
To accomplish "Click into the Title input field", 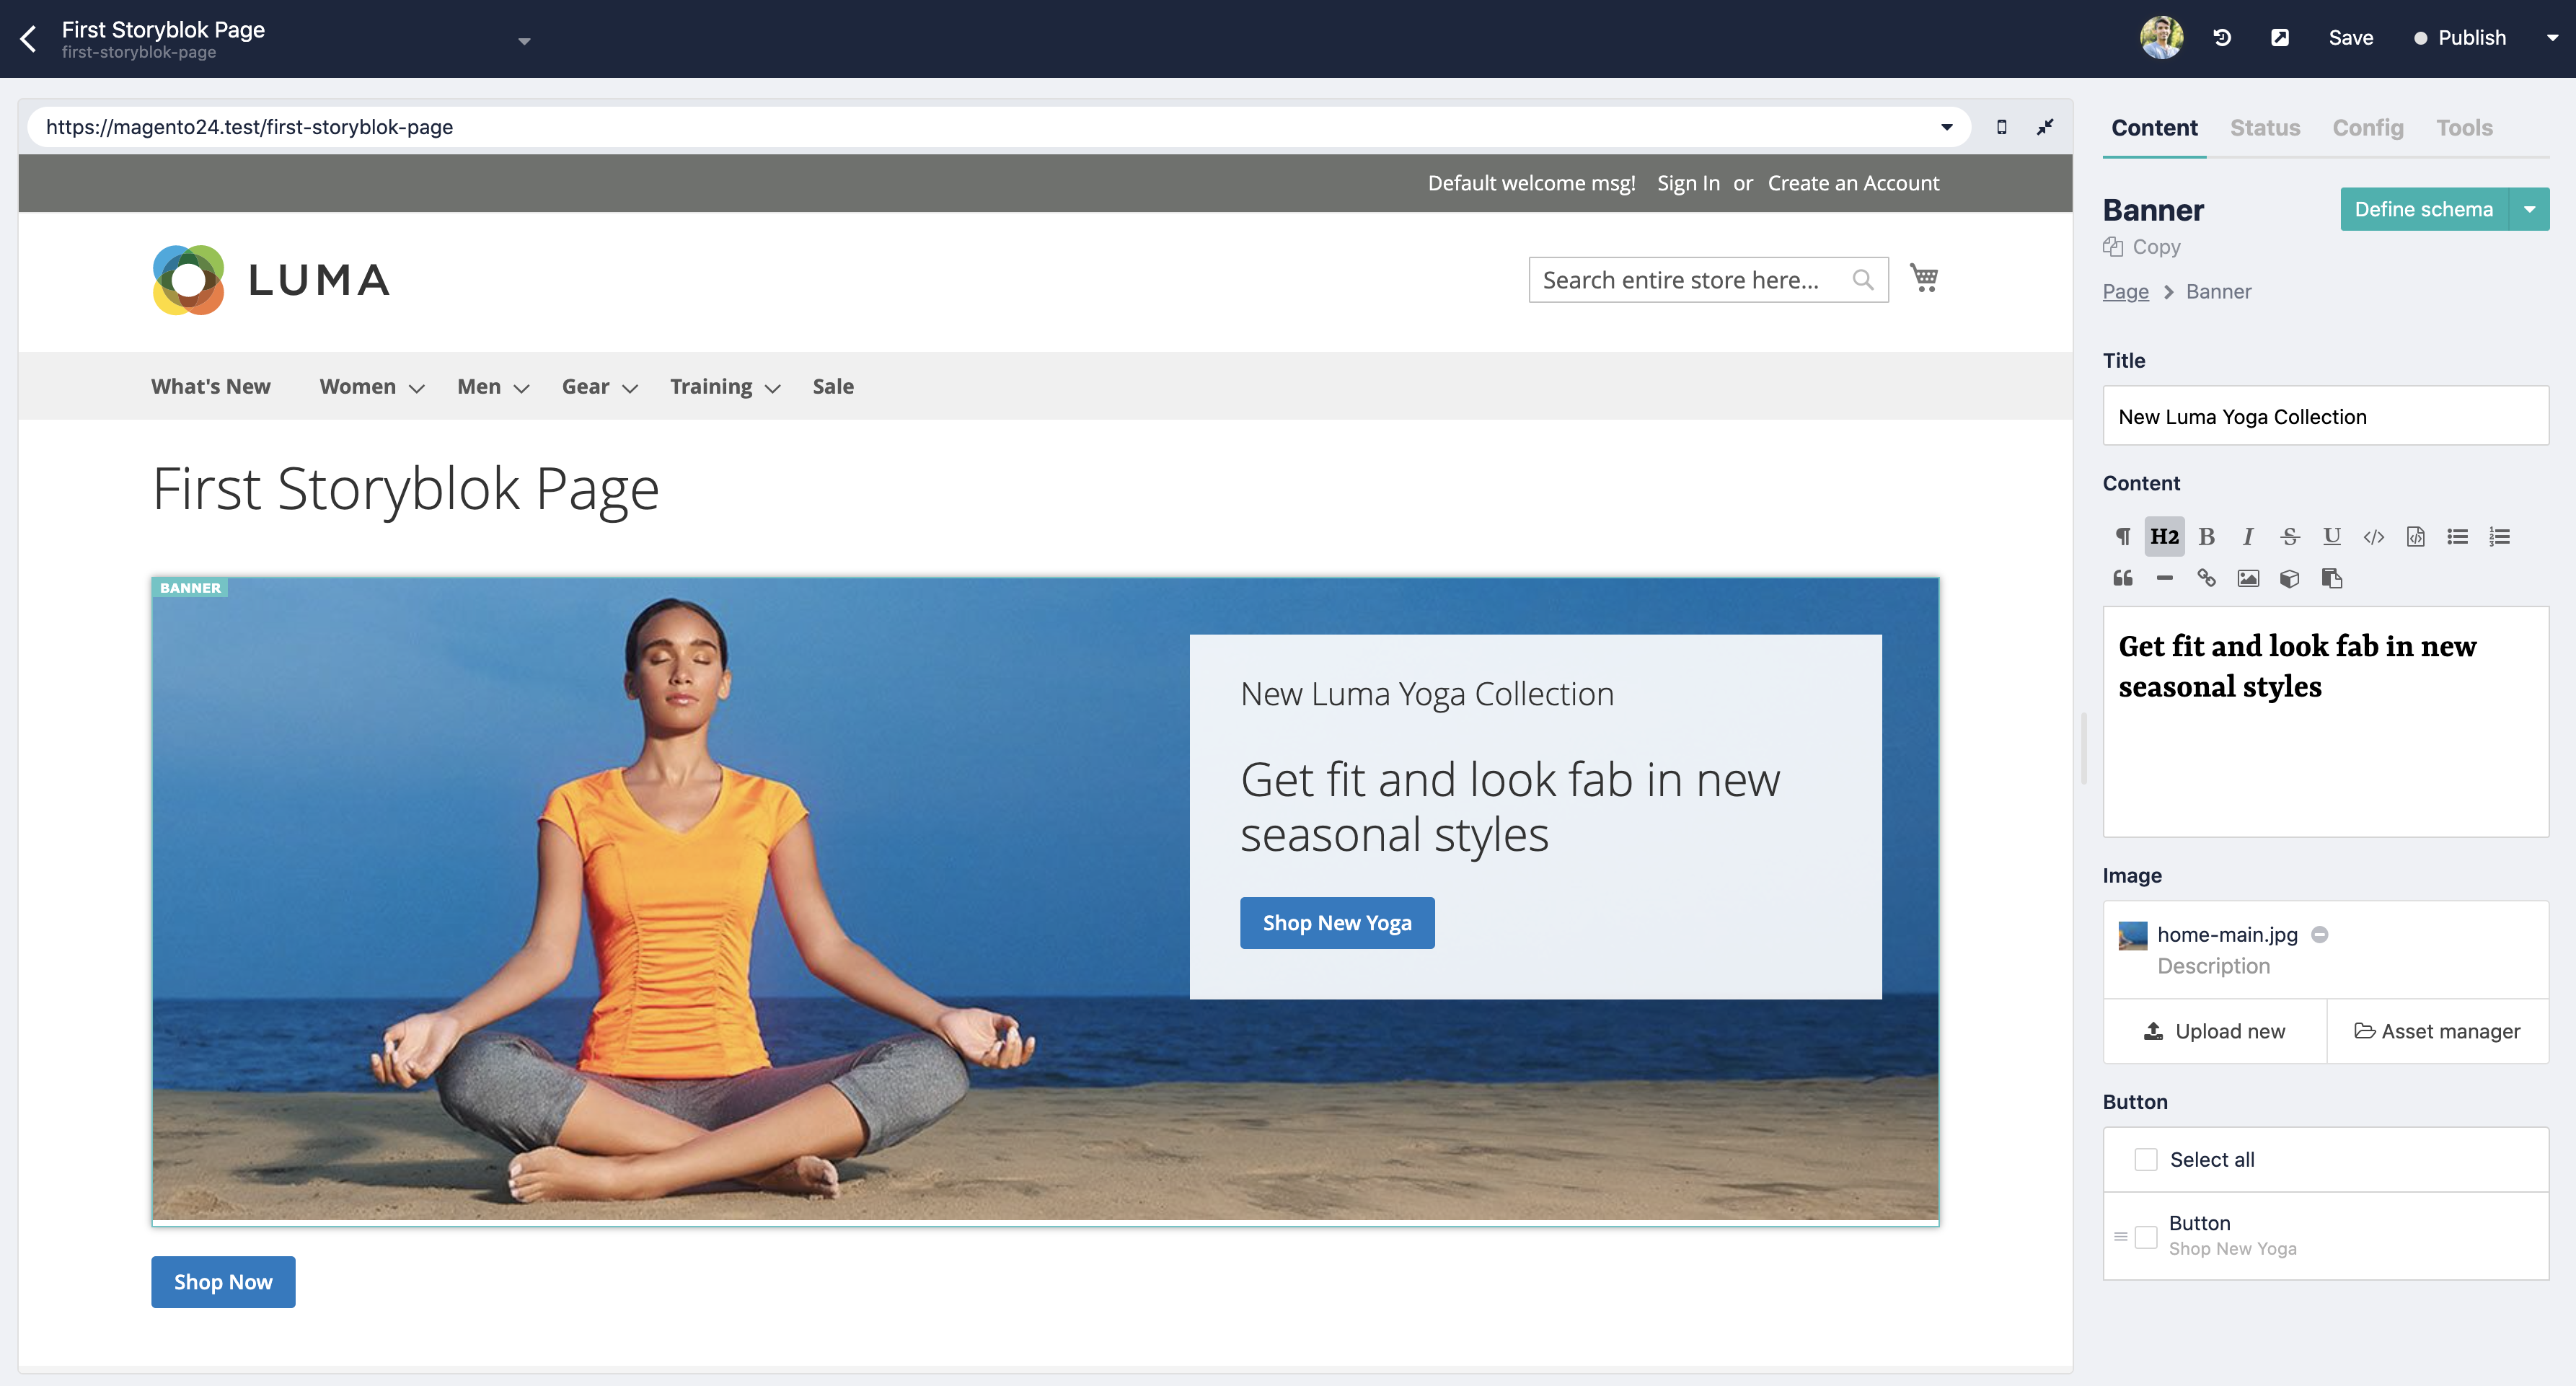I will click(2325, 416).
